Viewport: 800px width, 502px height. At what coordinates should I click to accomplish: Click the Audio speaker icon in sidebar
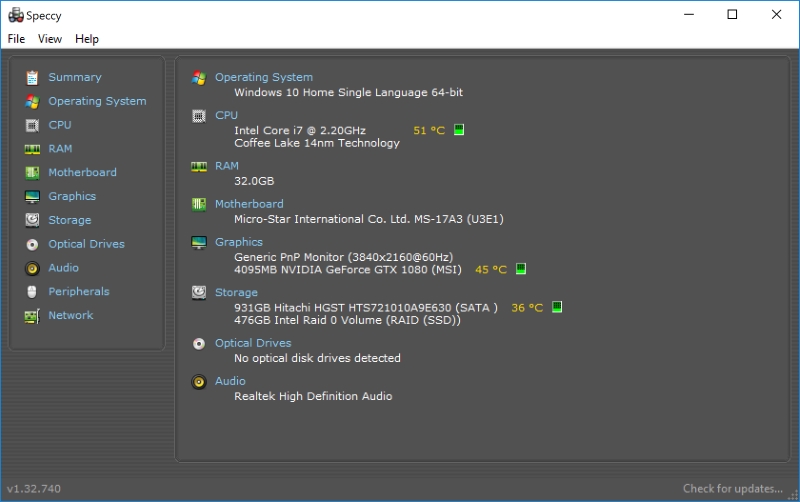pyautogui.click(x=32, y=268)
